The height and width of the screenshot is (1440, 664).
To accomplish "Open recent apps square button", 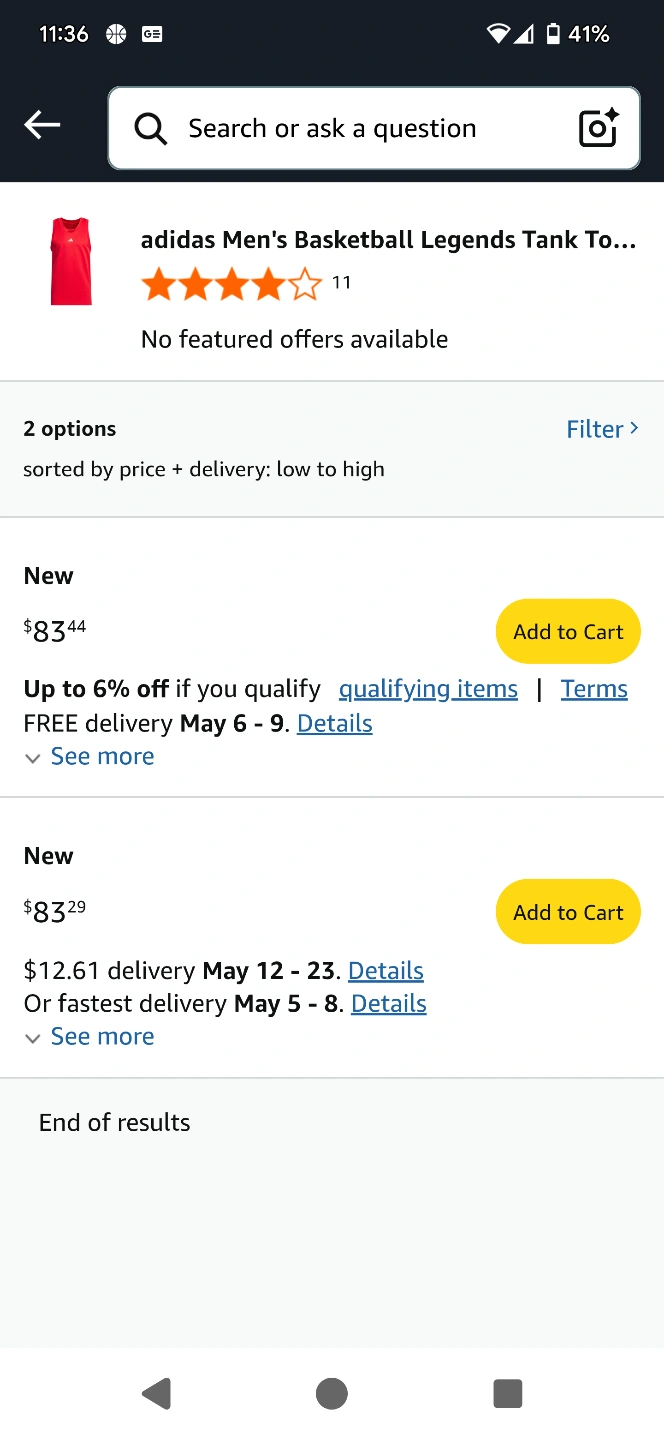I will pos(508,1393).
